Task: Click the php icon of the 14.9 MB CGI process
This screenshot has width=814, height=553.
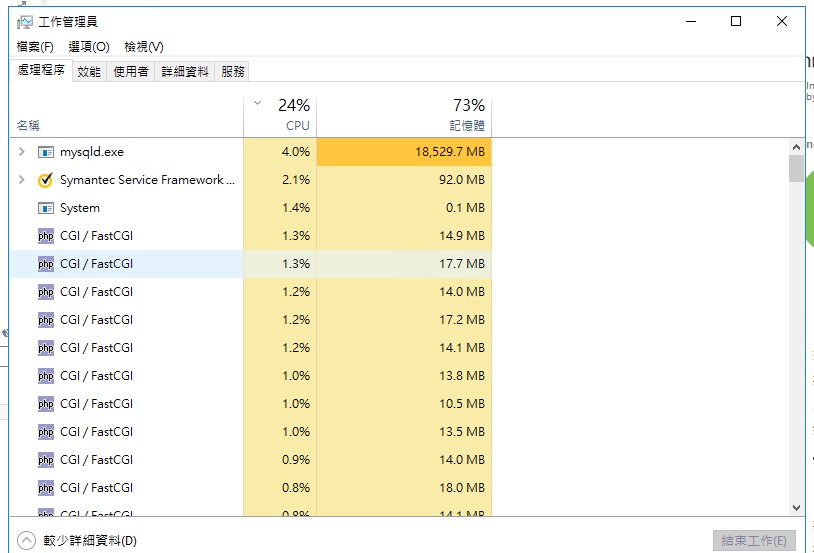Action: [x=45, y=236]
